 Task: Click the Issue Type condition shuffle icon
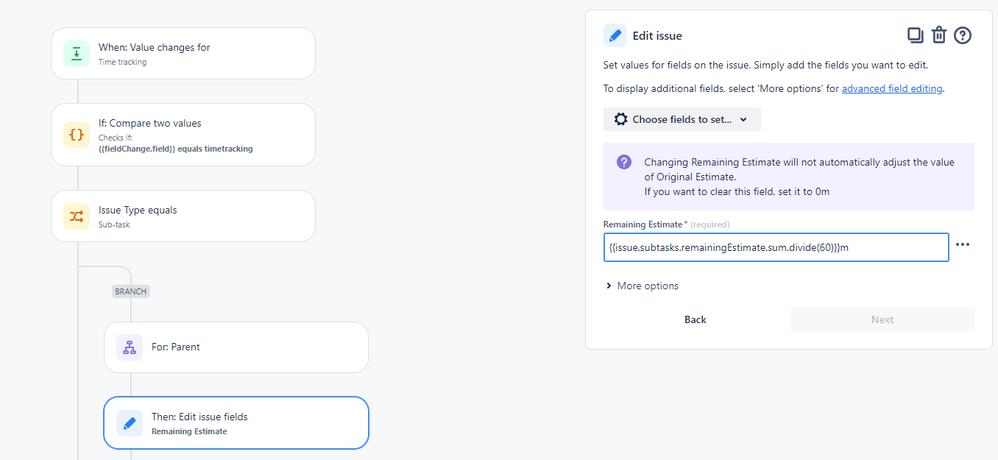76,216
